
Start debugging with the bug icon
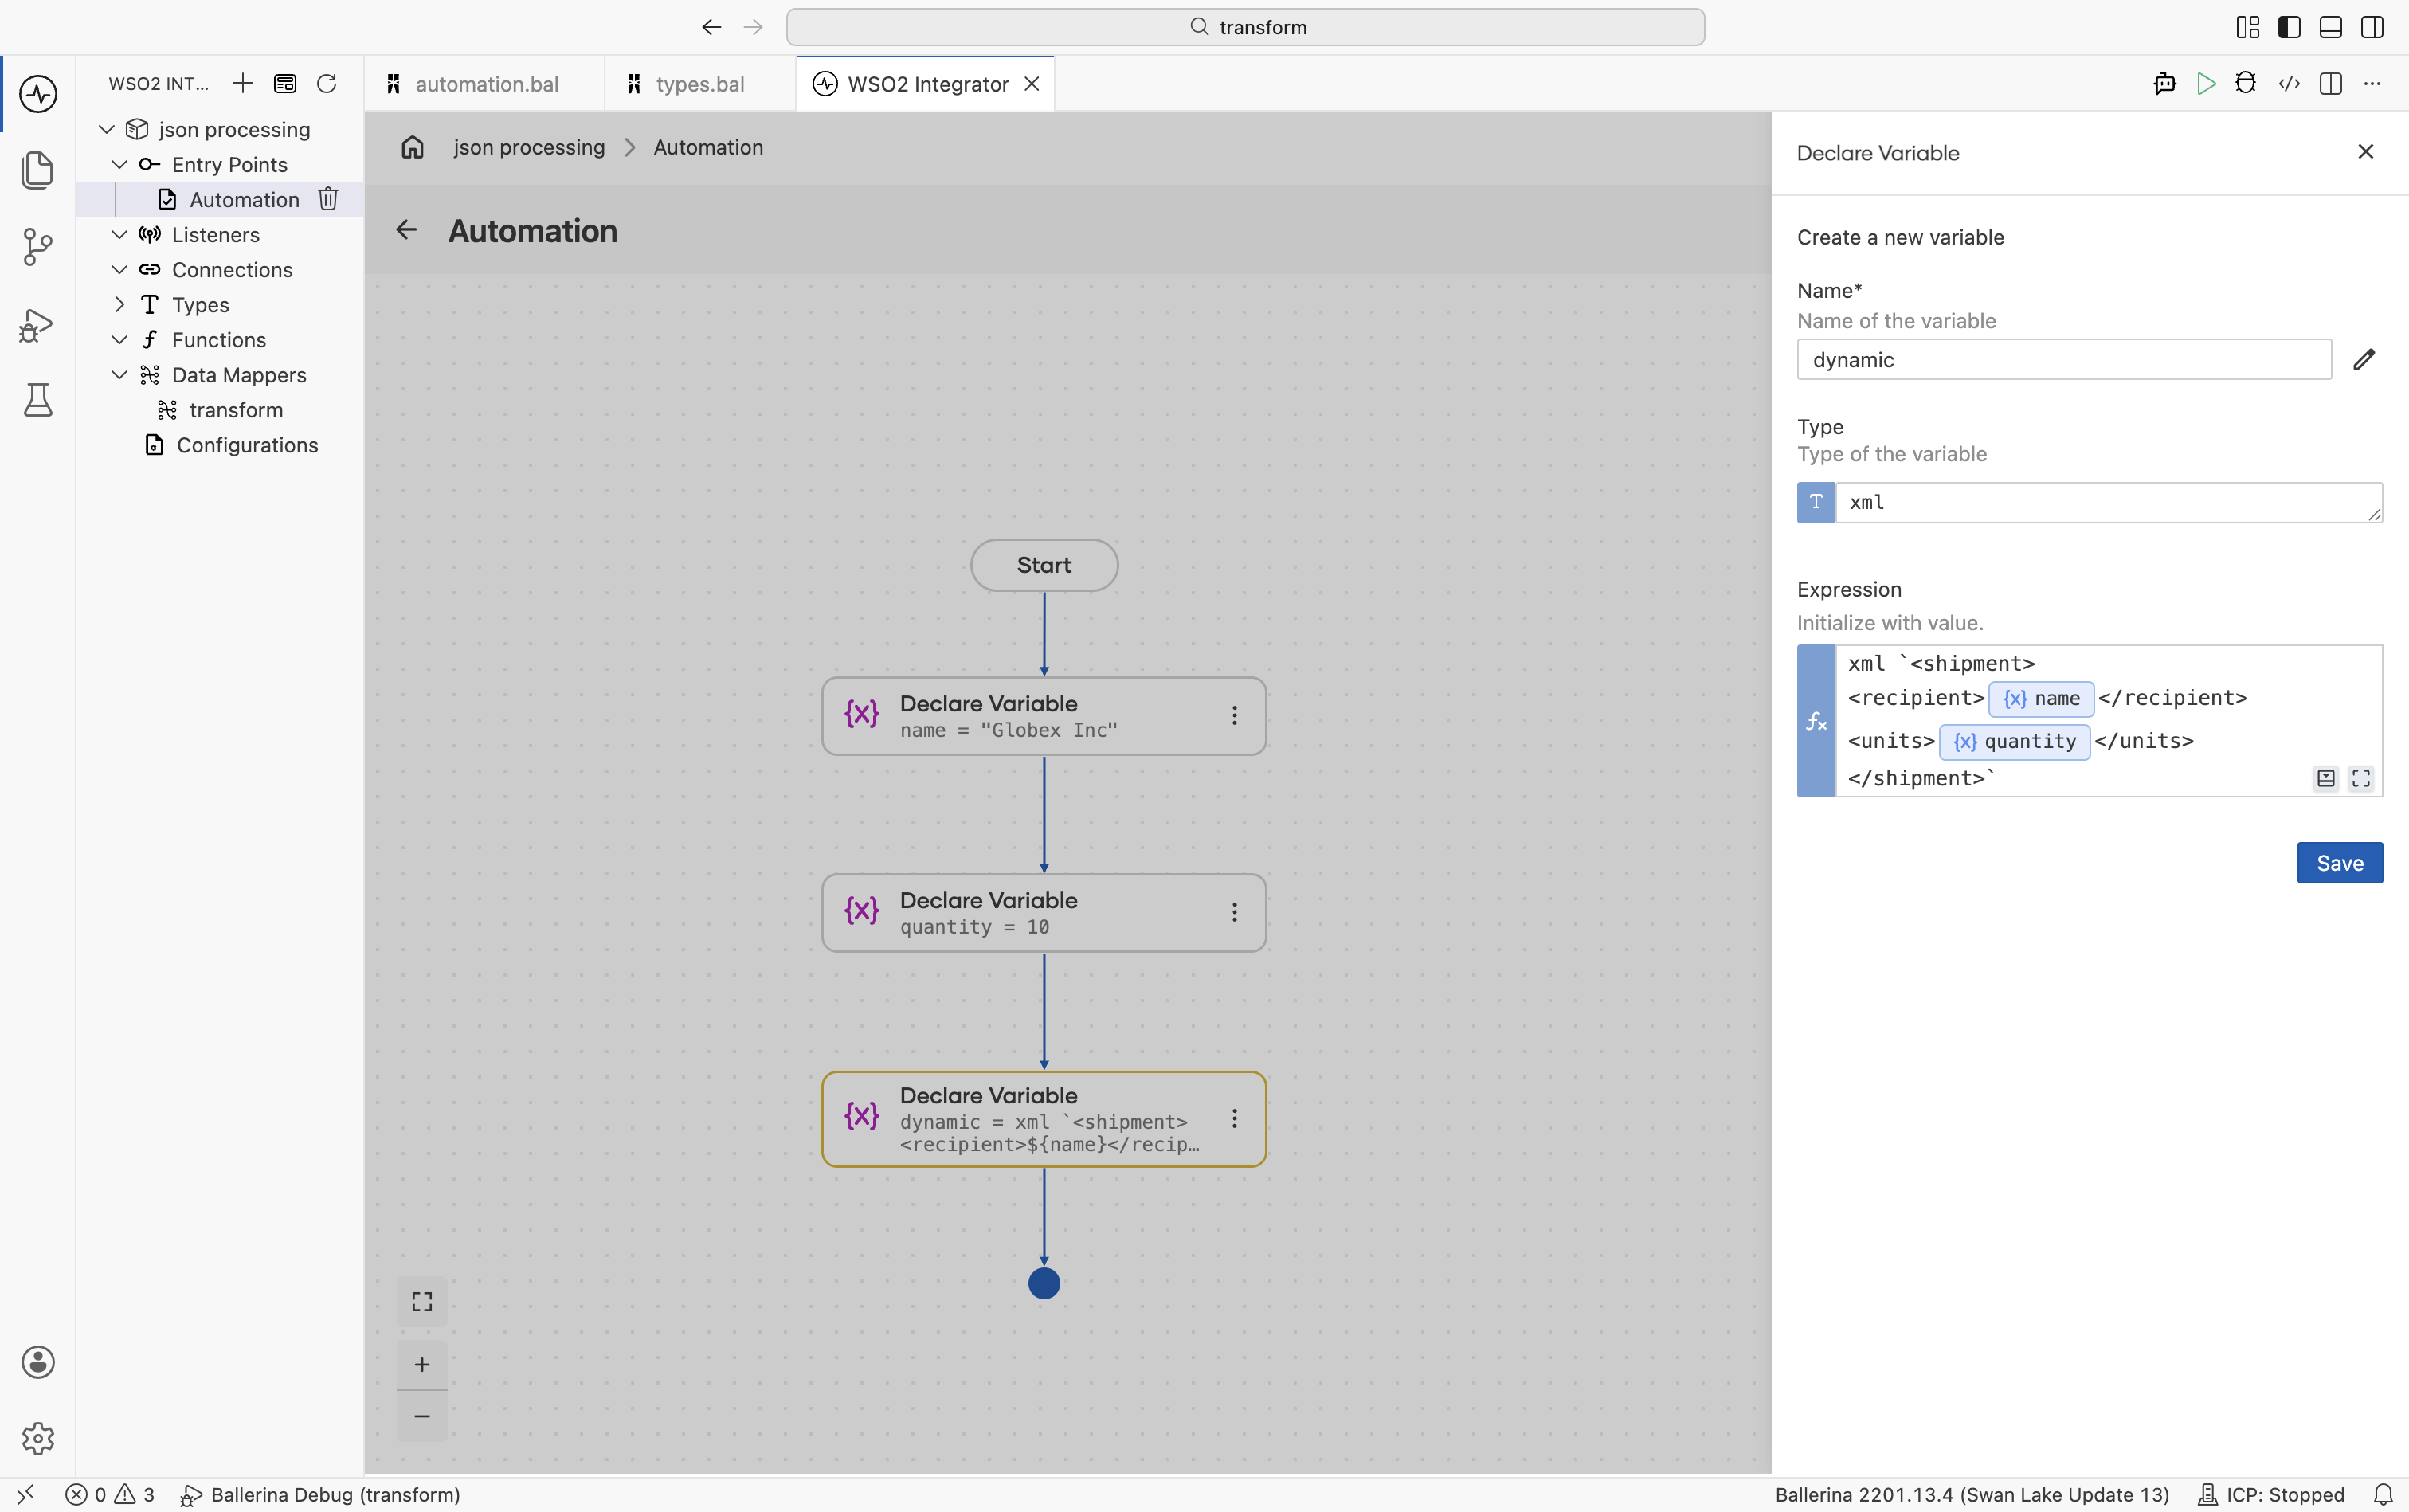2246,84
